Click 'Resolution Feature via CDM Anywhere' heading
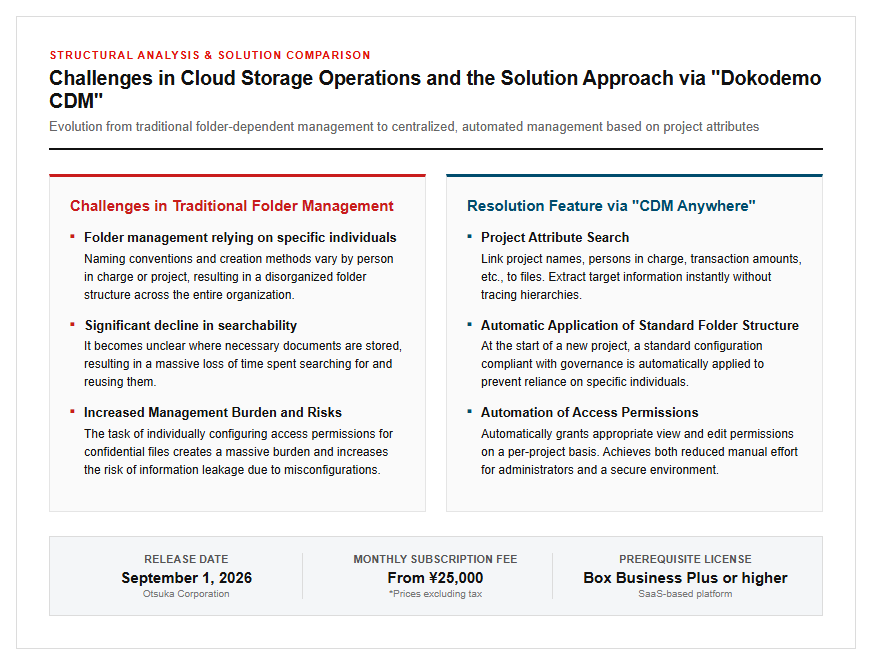Image resolution: width=872 pixels, height=665 pixels. pos(611,206)
